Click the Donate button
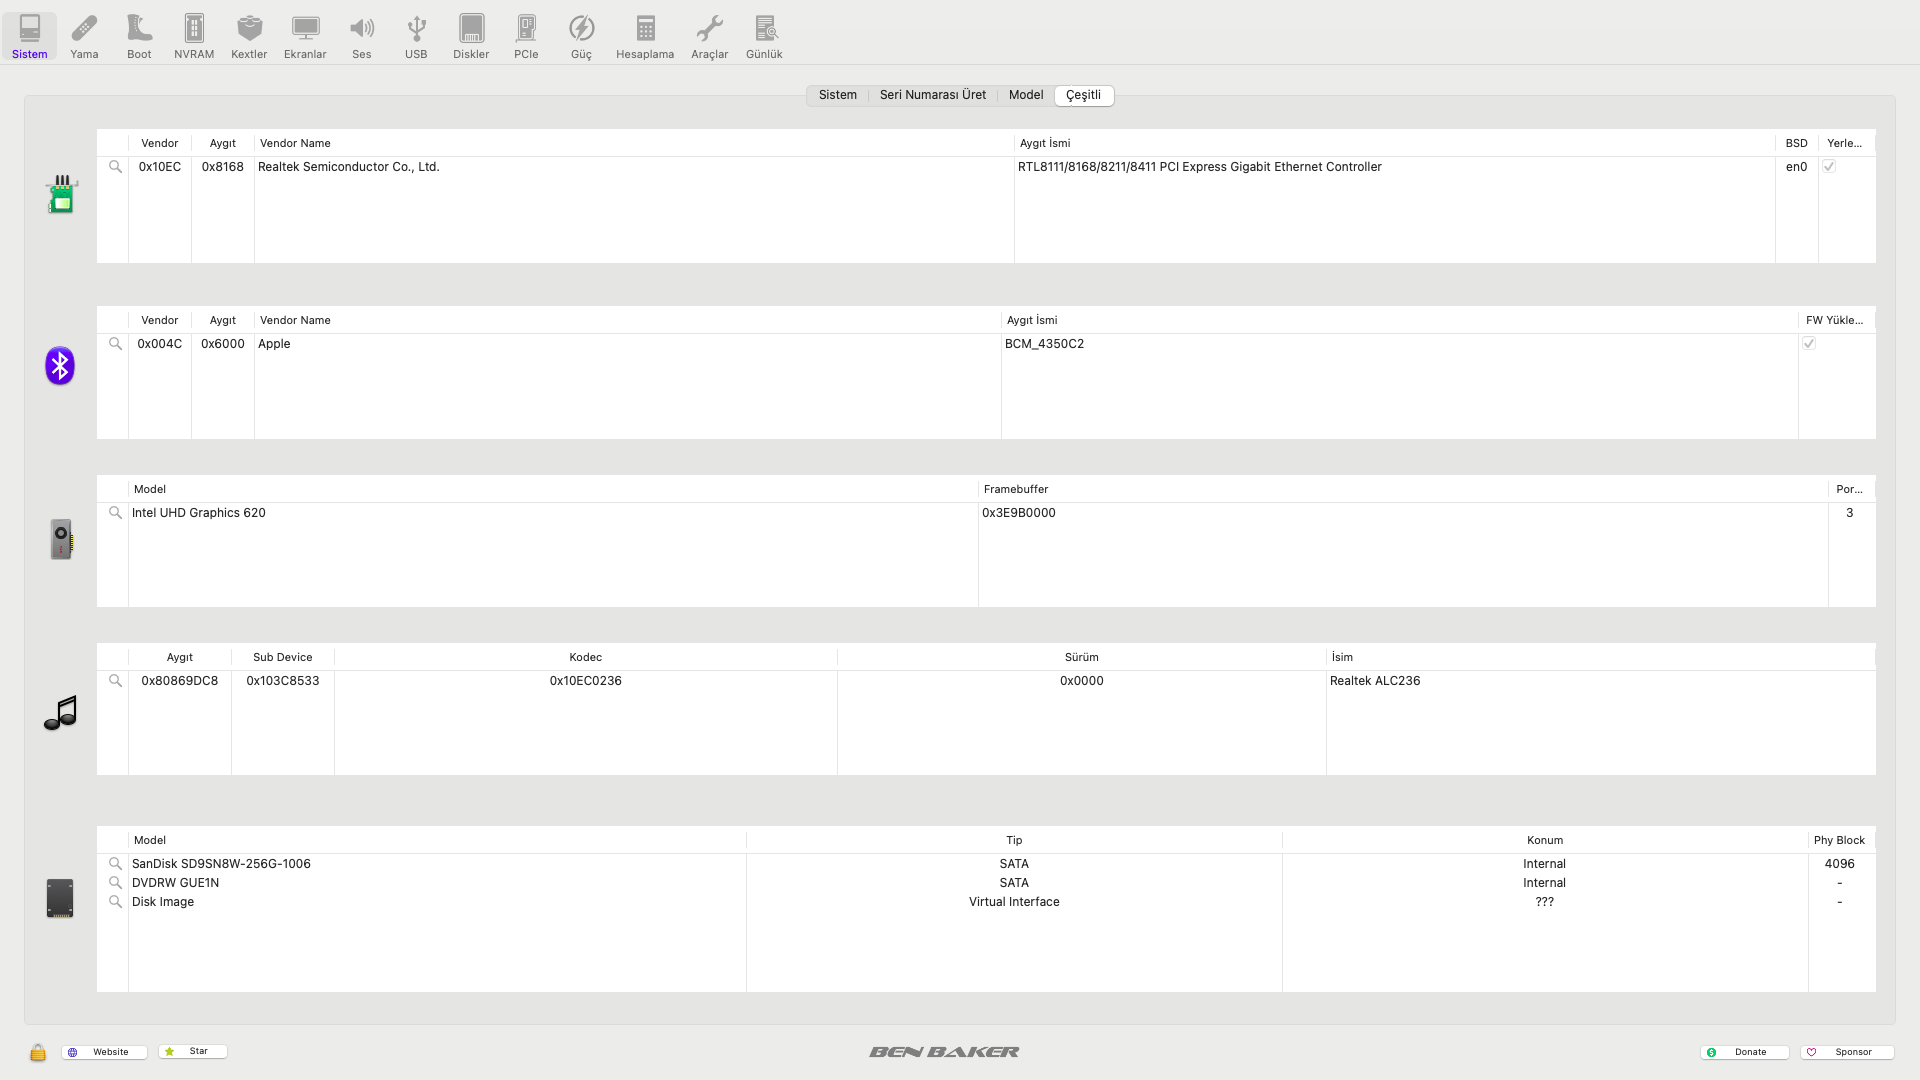Image resolution: width=1920 pixels, height=1080 pixels. (1744, 1052)
